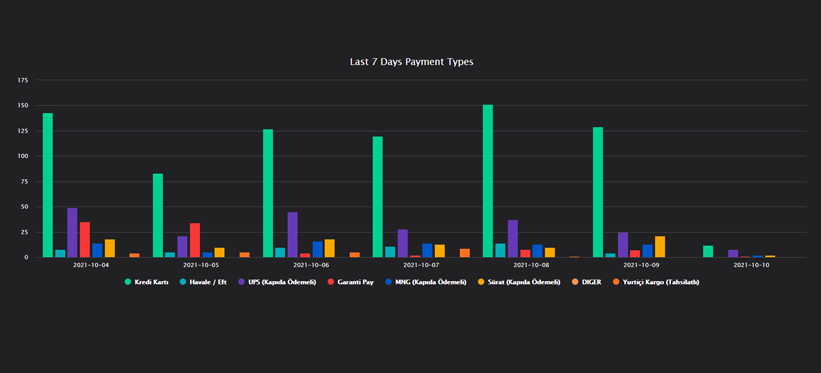Click the chart title Last 7 Days Payment Types
The height and width of the screenshot is (373, 821).
[412, 62]
